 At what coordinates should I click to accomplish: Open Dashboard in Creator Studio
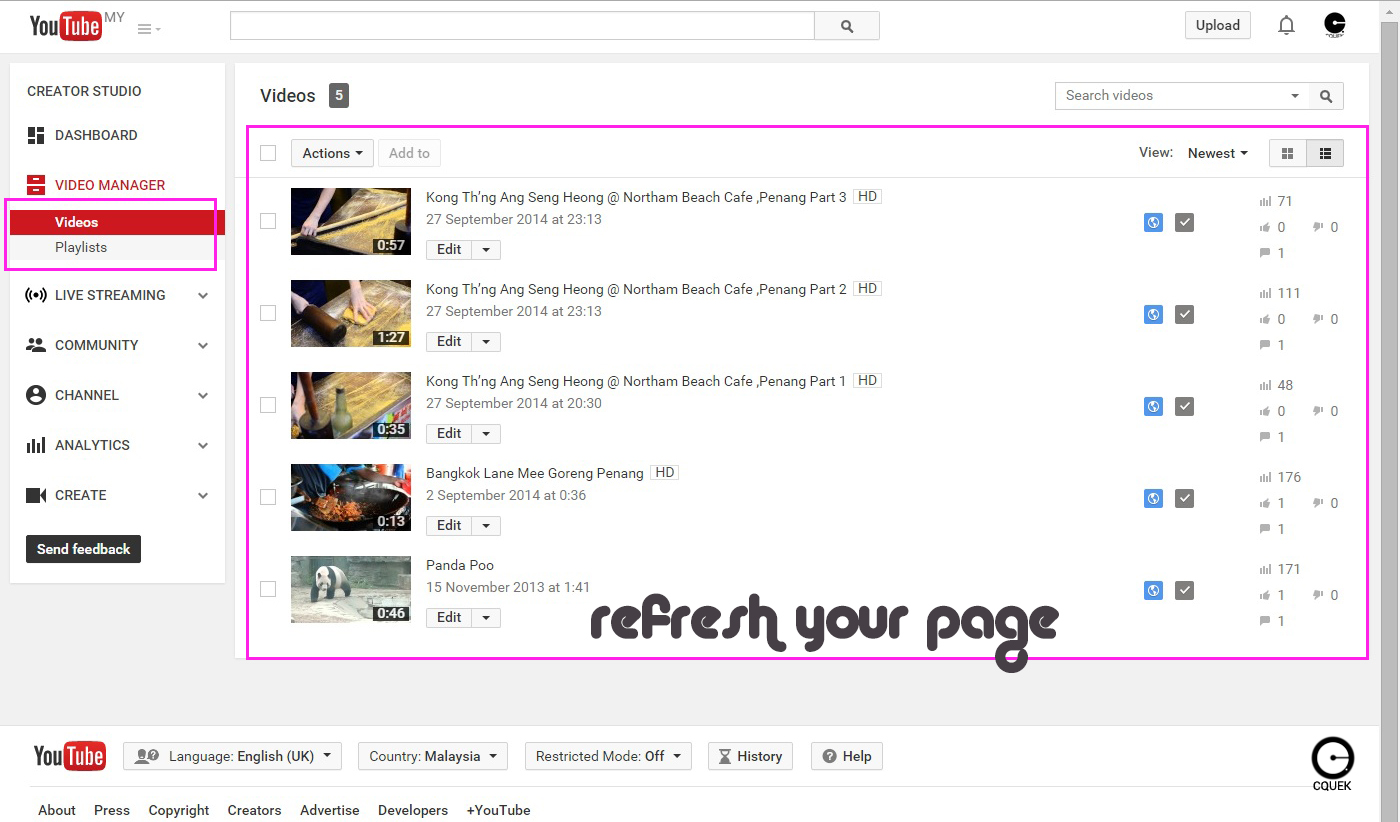pos(96,135)
